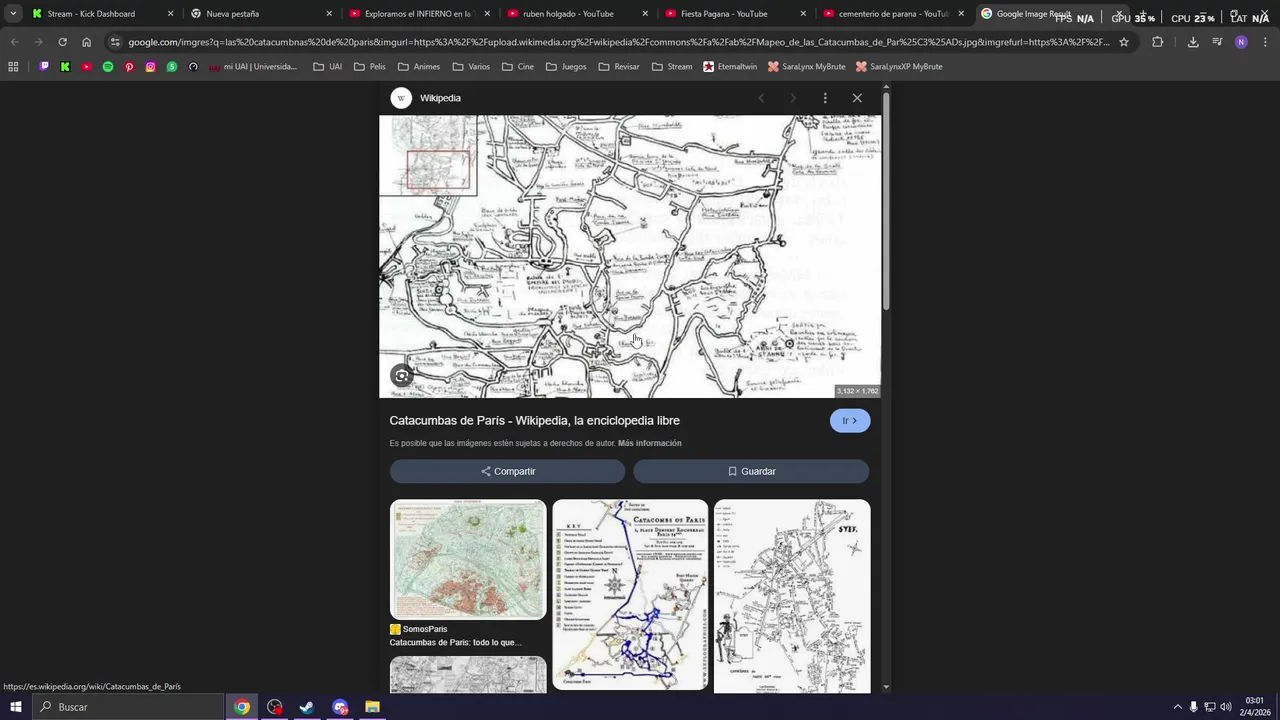Open the Chrome profile avatar
The height and width of the screenshot is (720, 1280).
pos(1241,42)
